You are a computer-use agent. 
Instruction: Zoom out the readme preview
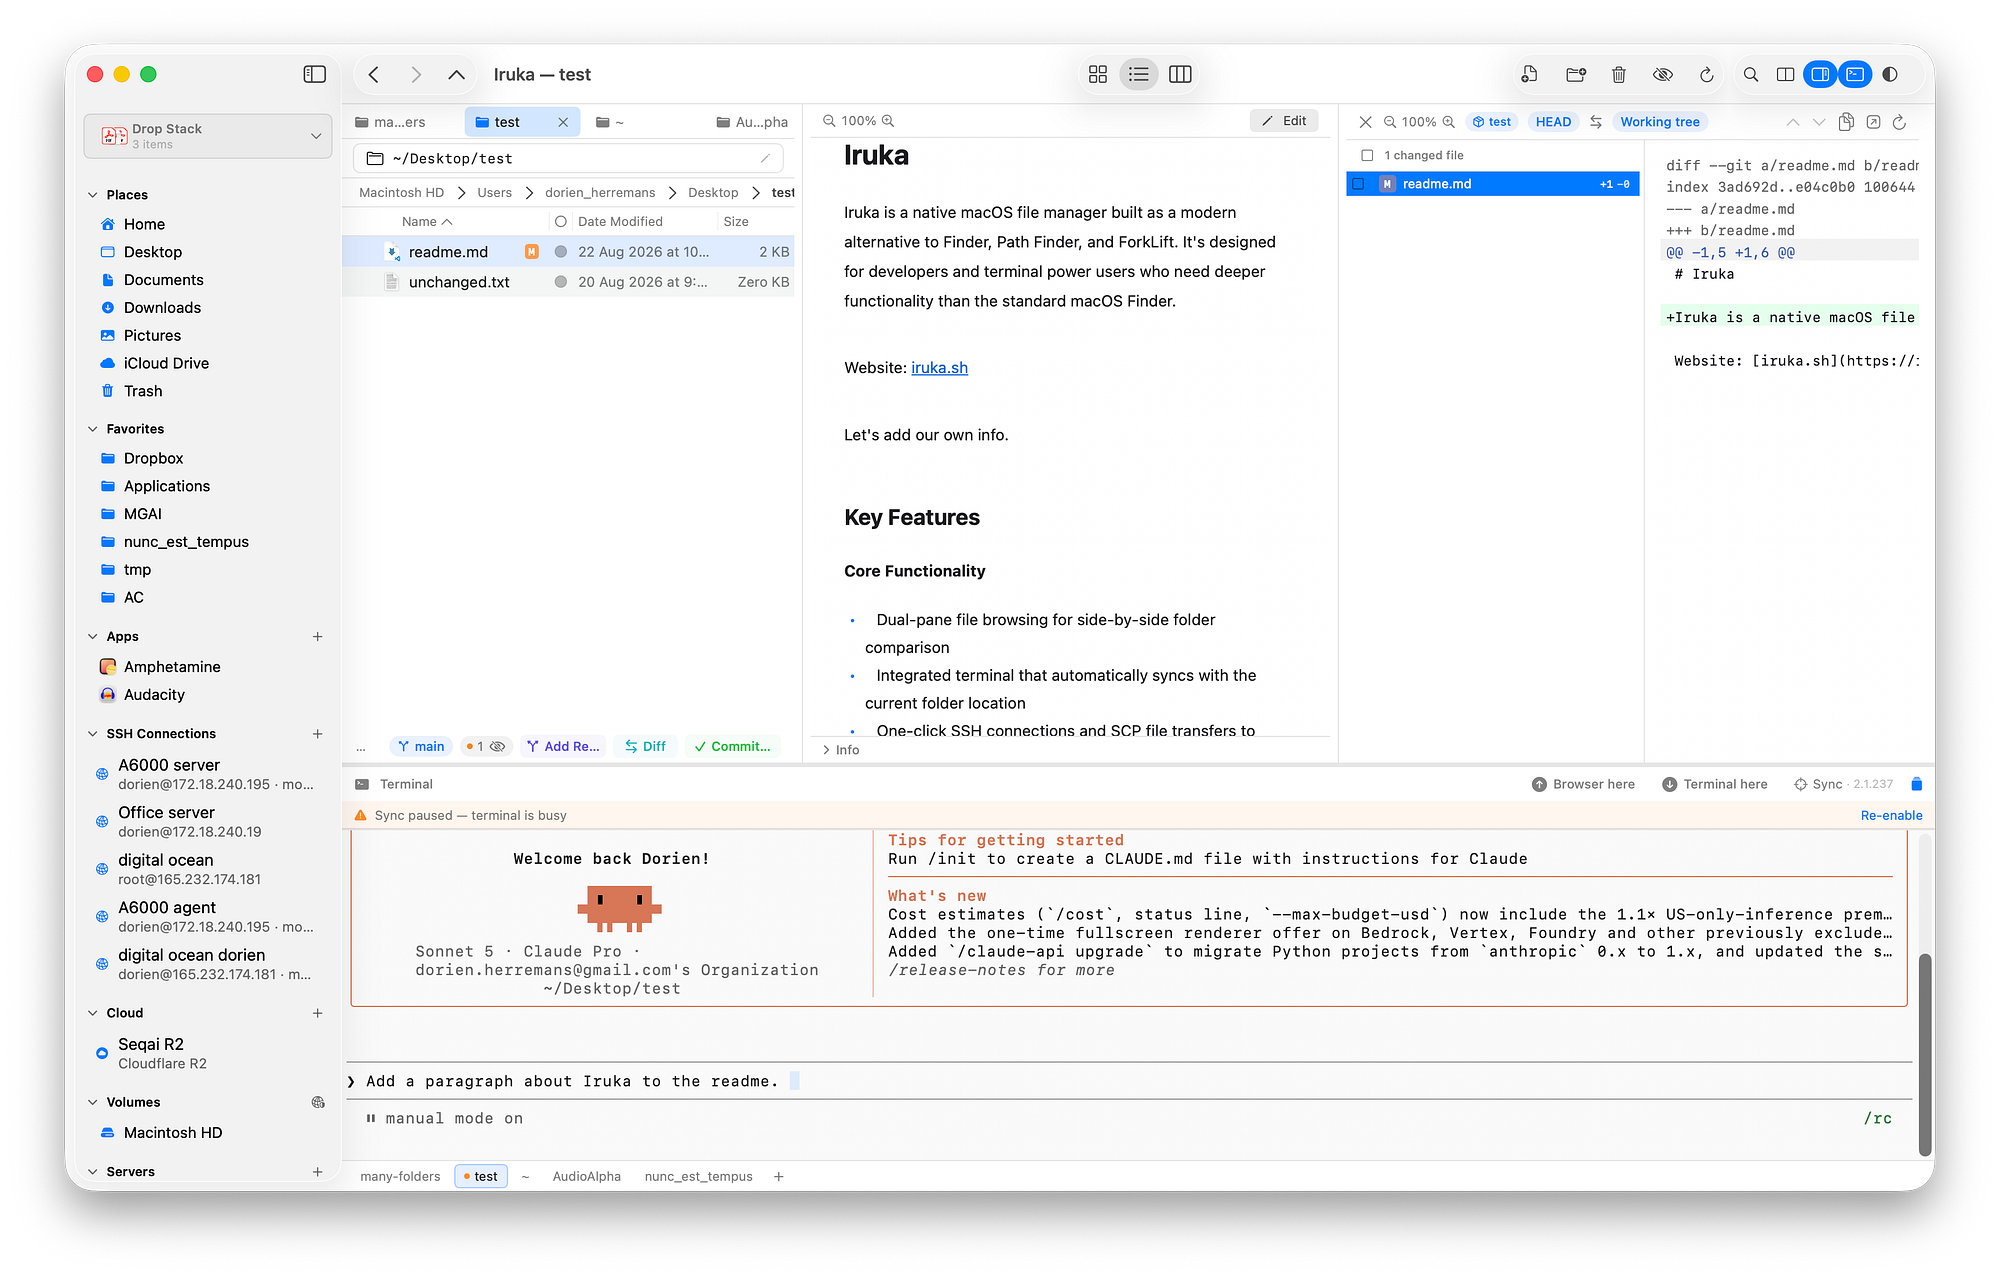coord(829,121)
